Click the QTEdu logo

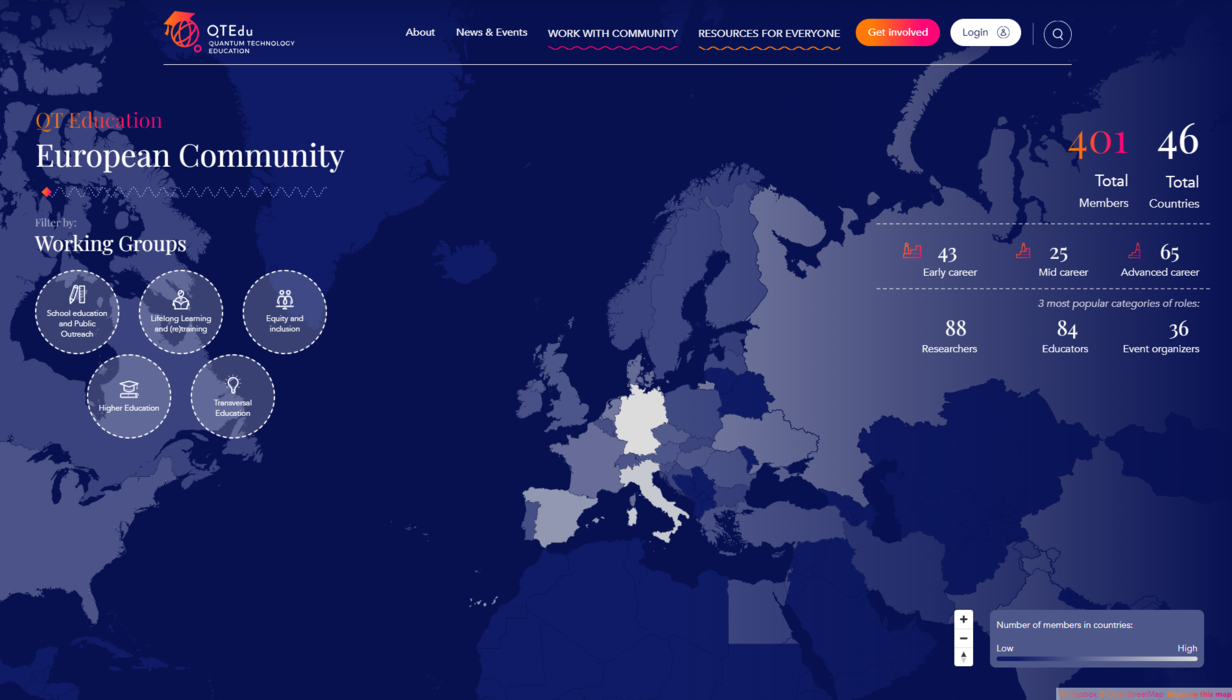[229, 33]
